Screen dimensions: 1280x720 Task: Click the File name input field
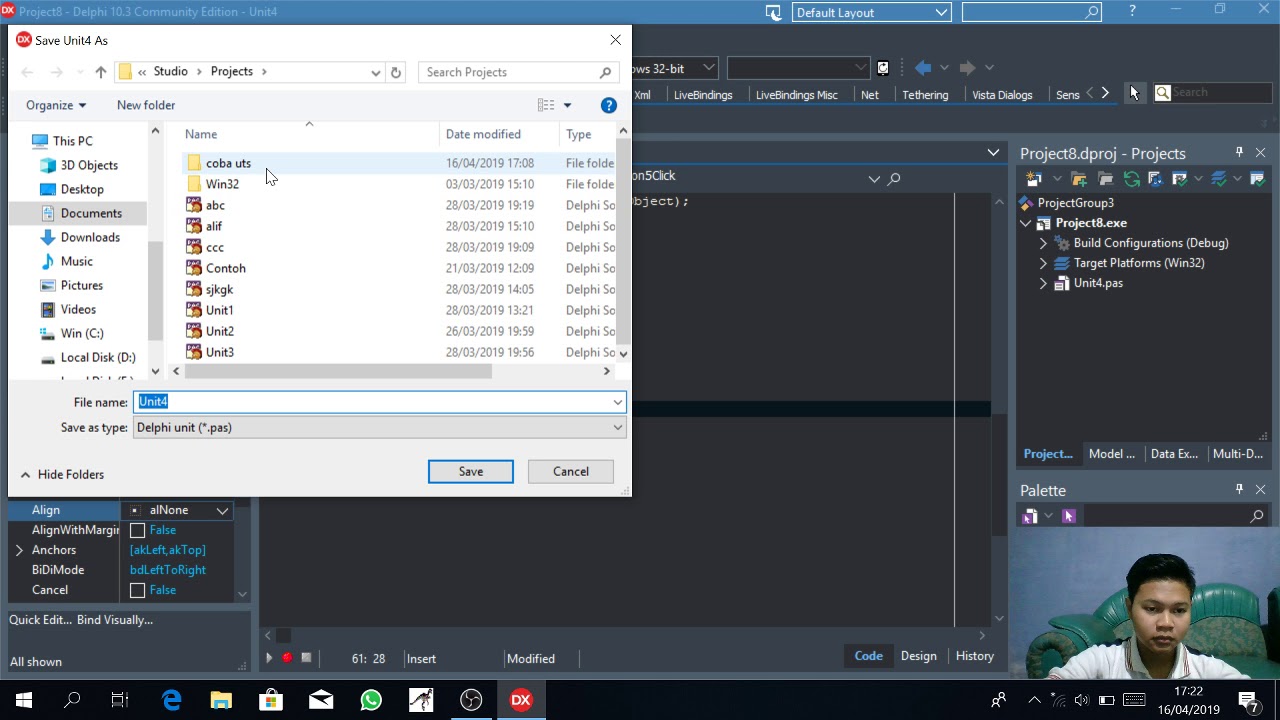pyautogui.click(x=371, y=402)
